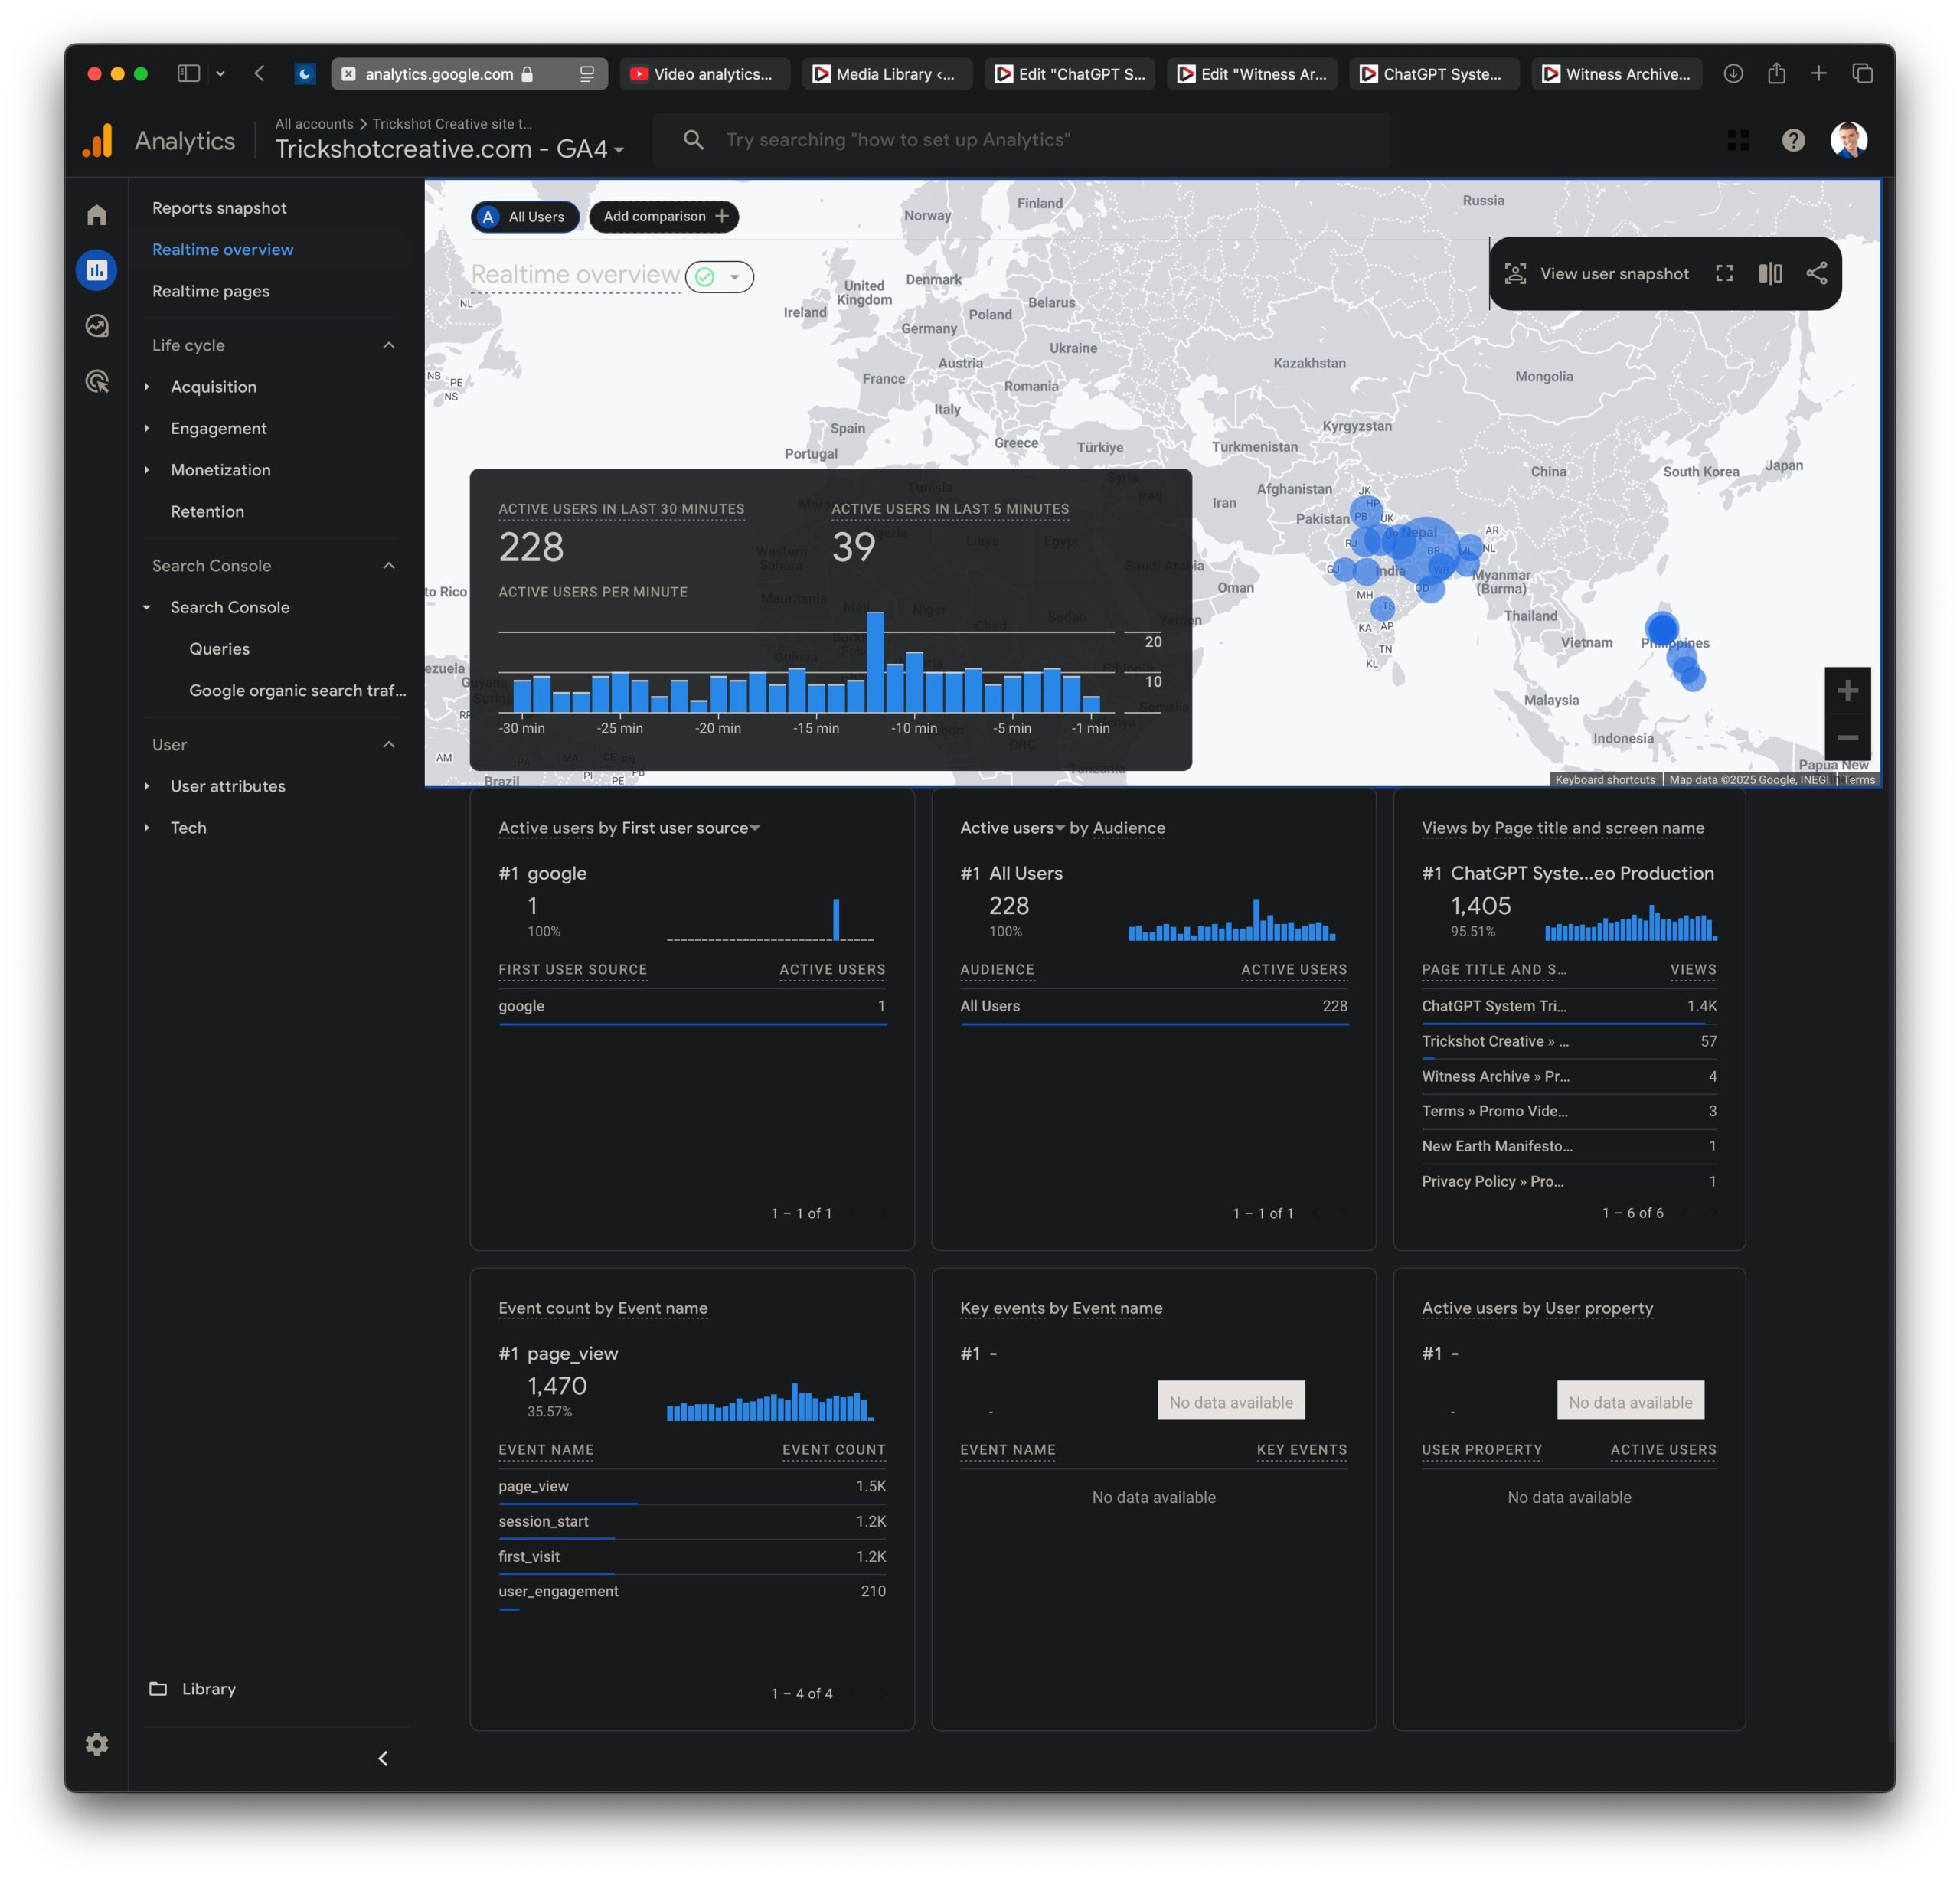The width and height of the screenshot is (1960, 1878).
Task: Go back with Safari back arrow
Action: click(x=260, y=73)
